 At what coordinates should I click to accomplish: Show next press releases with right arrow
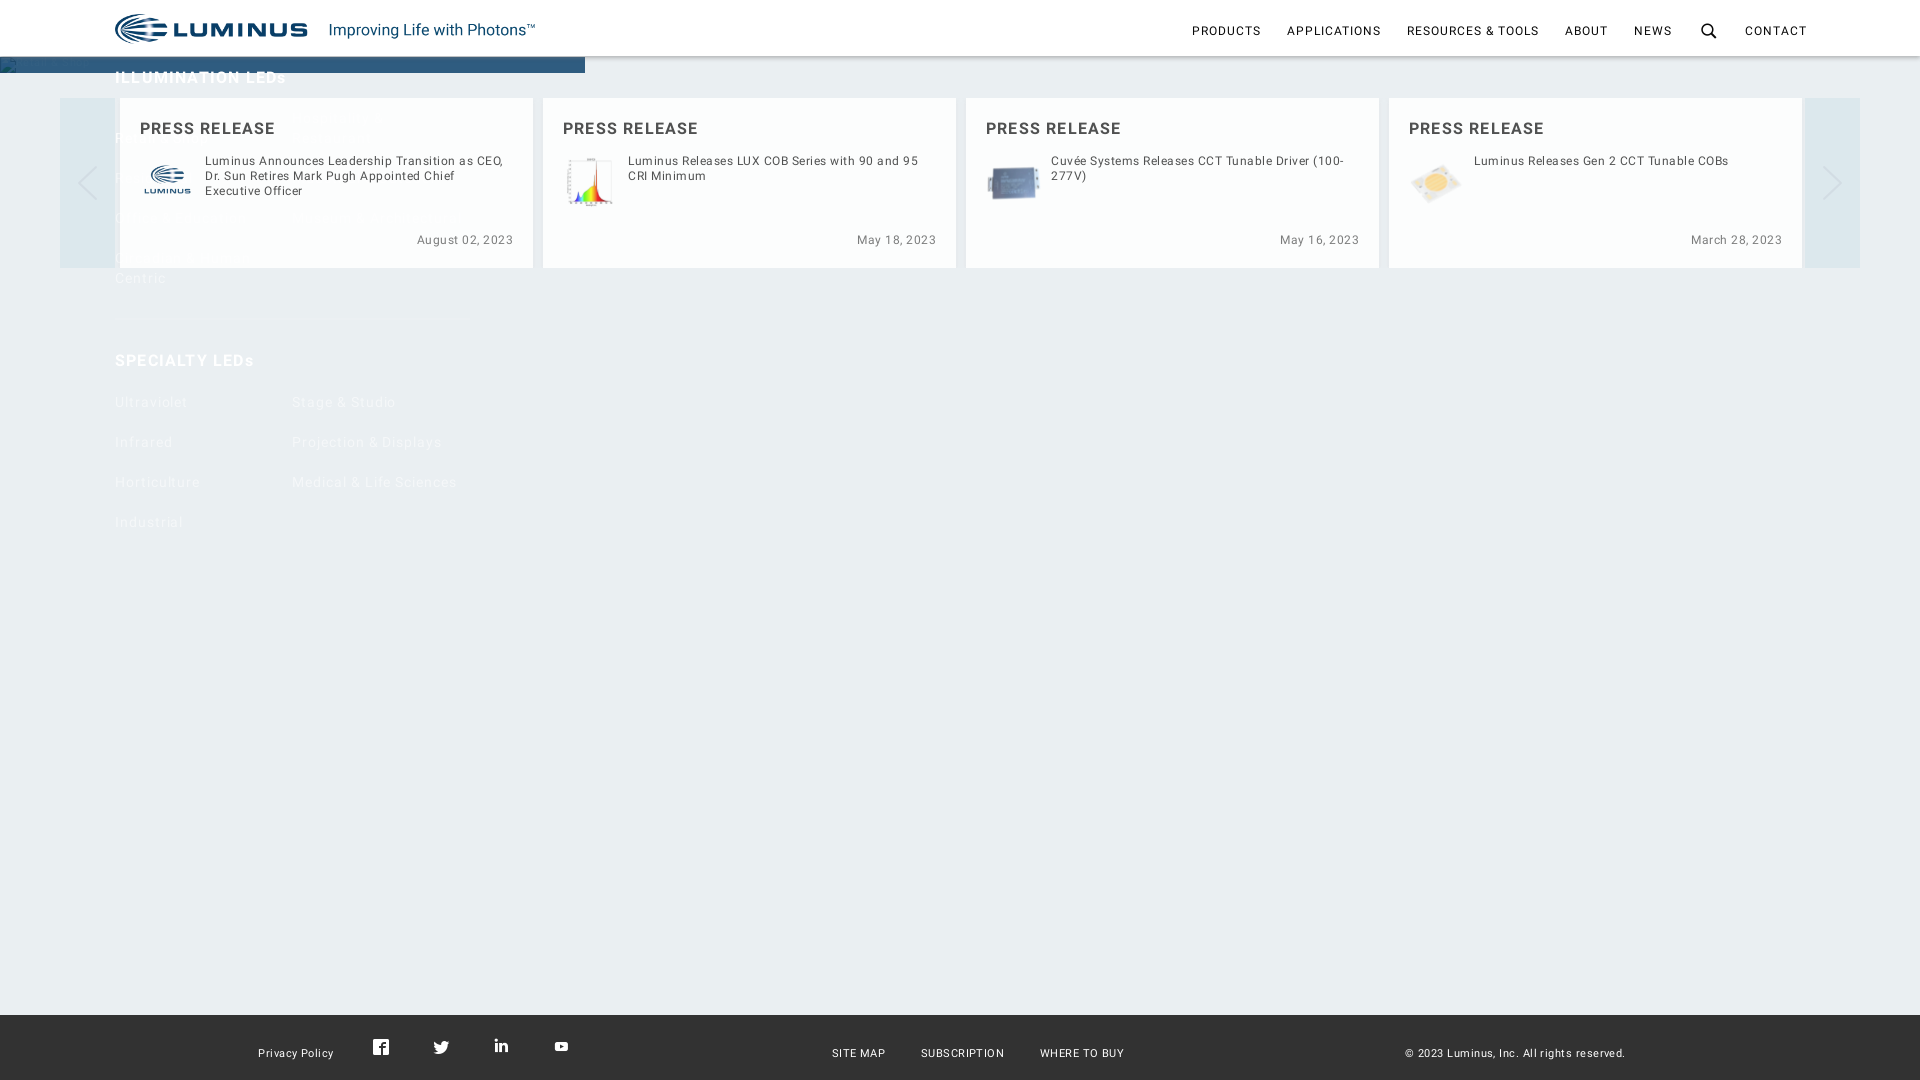coord(1831,183)
